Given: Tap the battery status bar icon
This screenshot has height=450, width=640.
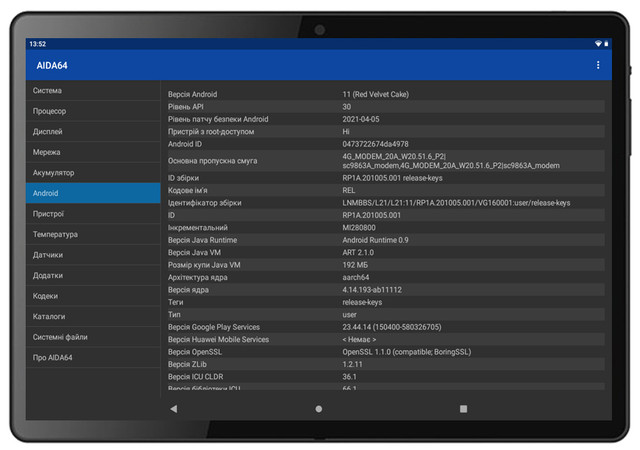Looking at the screenshot, I should 607,44.
